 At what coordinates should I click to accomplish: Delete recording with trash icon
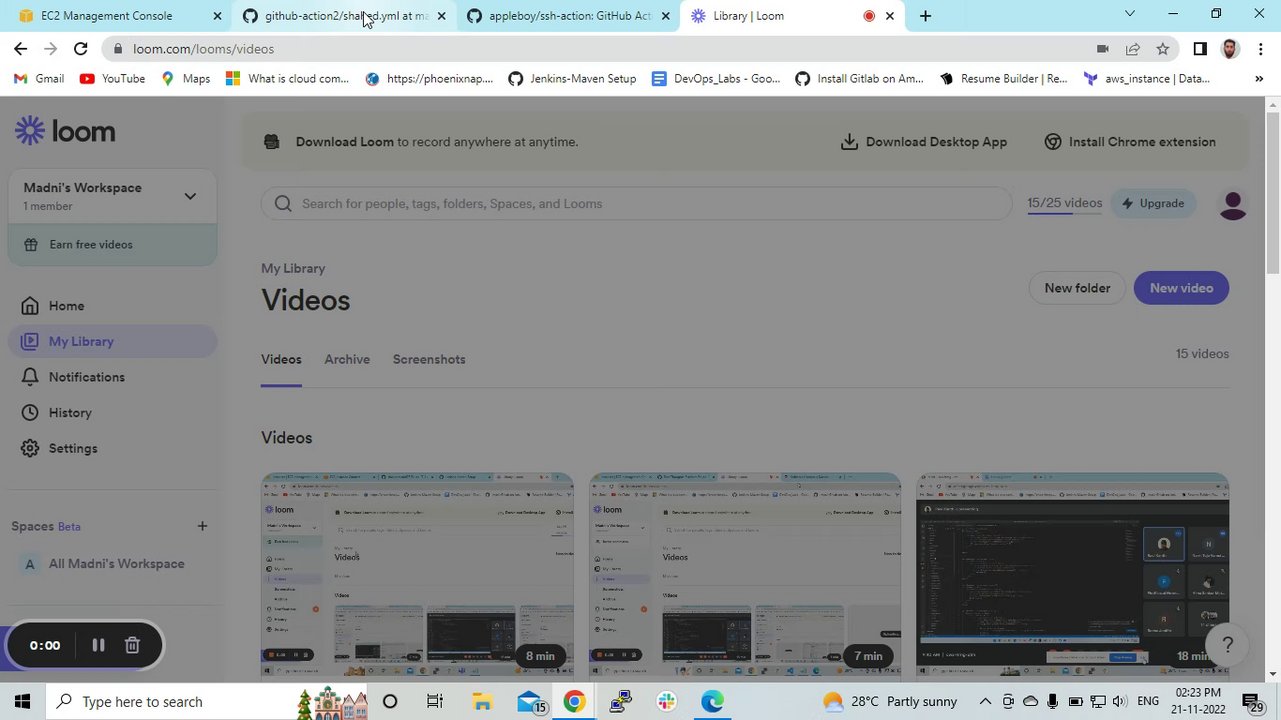coord(132,645)
